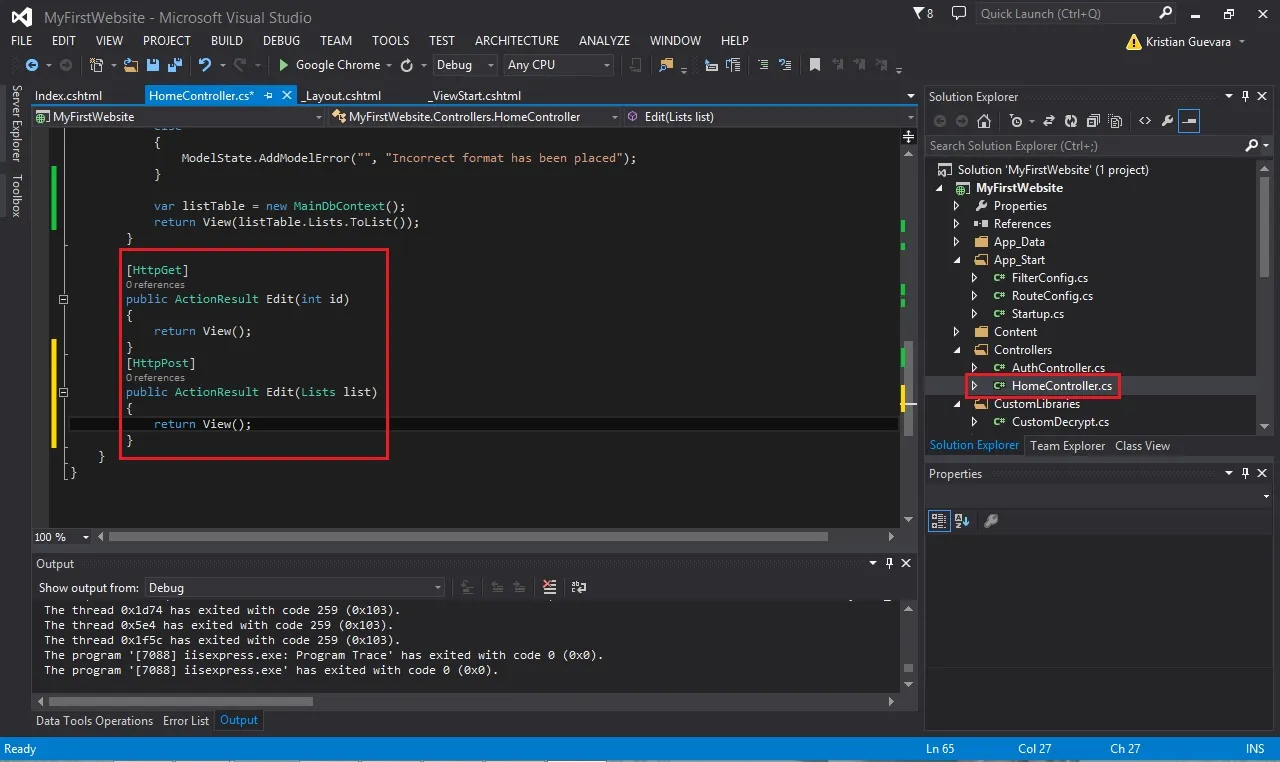Open the solution Properties wrench icon
Image resolution: width=1280 pixels, height=762 pixels.
(1167, 121)
